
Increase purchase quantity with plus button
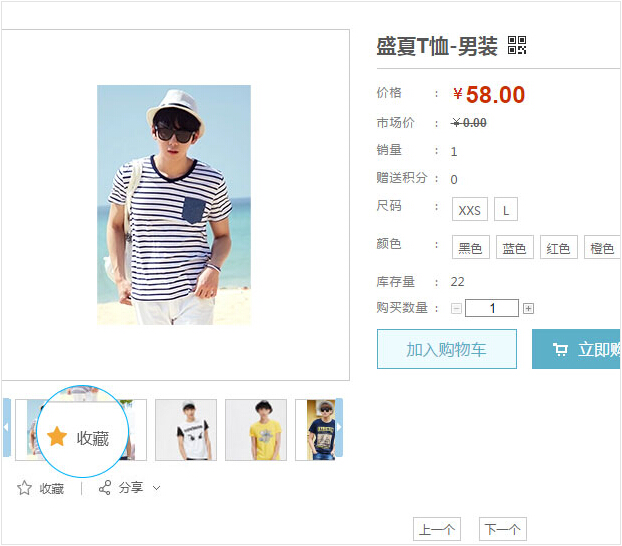(529, 309)
